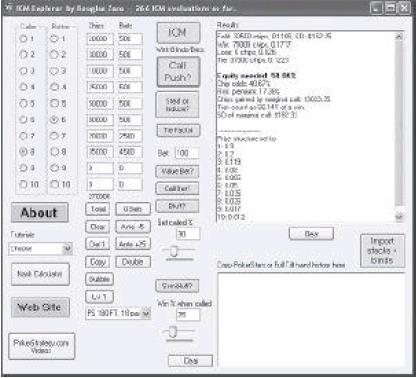Screen dimensions: 417x378
Task: Click the Win % when called slider thumb
Action: pyautogui.click(x=172, y=333)
